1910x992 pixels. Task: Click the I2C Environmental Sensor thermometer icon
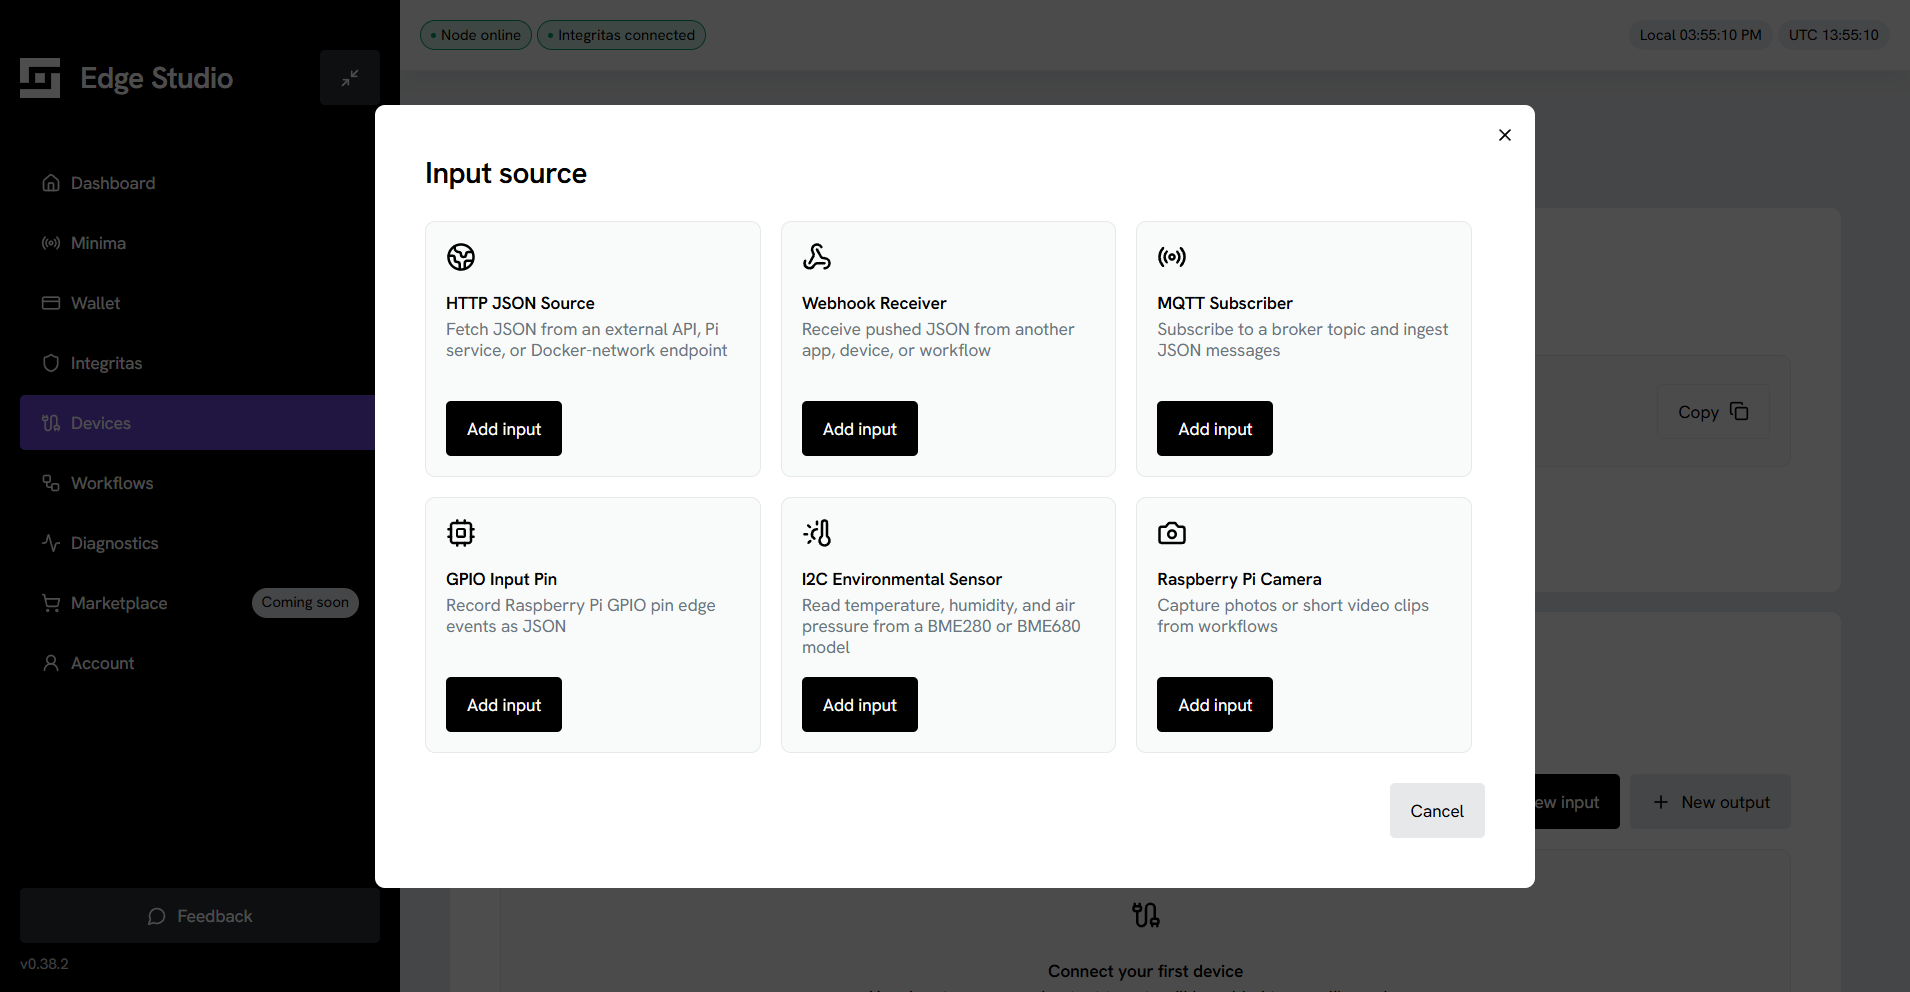[817, 533]
